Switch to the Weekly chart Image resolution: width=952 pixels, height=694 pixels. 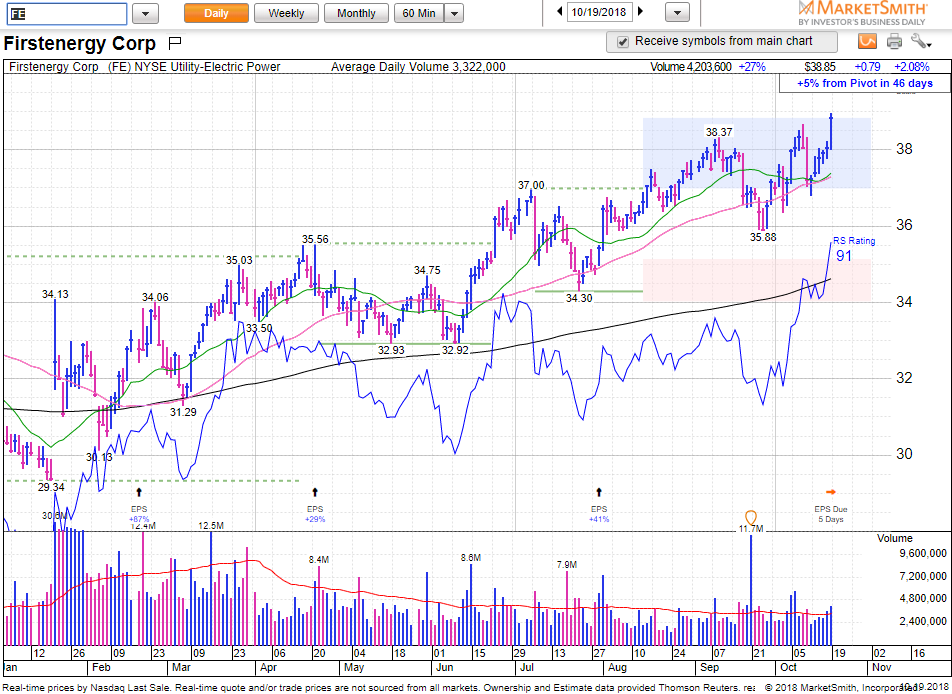286,13
